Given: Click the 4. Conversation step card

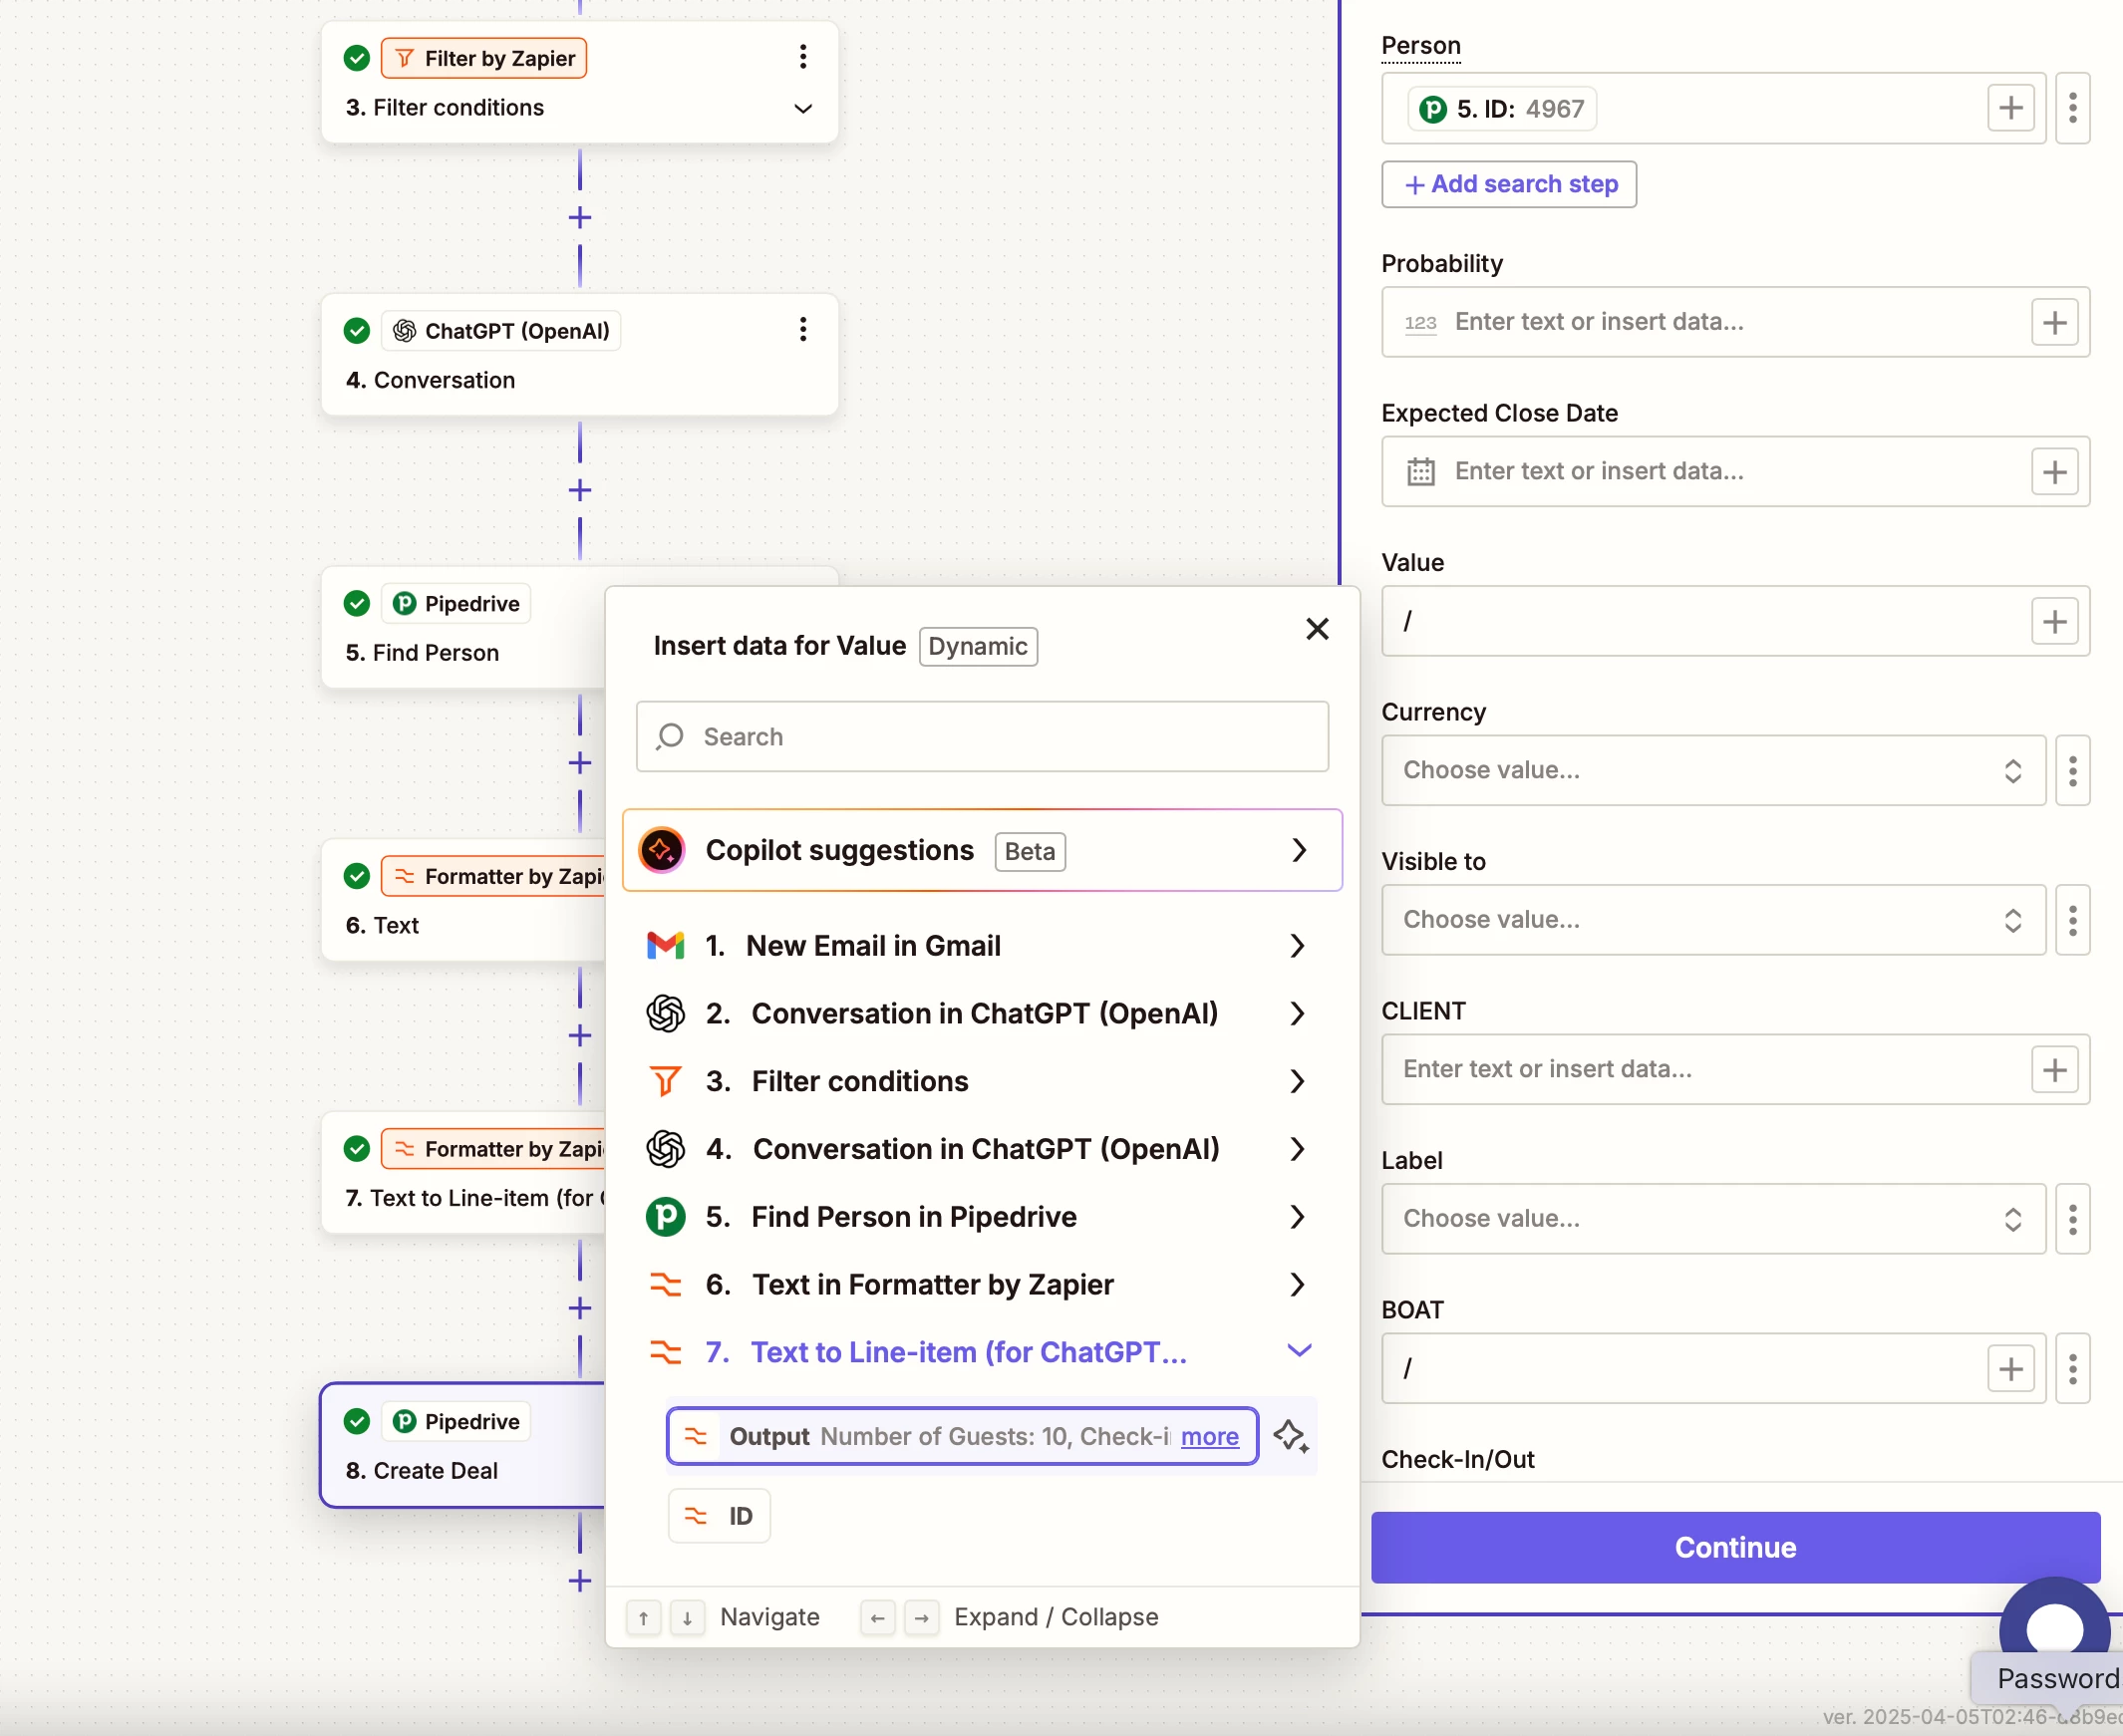Looking at the screenshot, I should [580, 355].
